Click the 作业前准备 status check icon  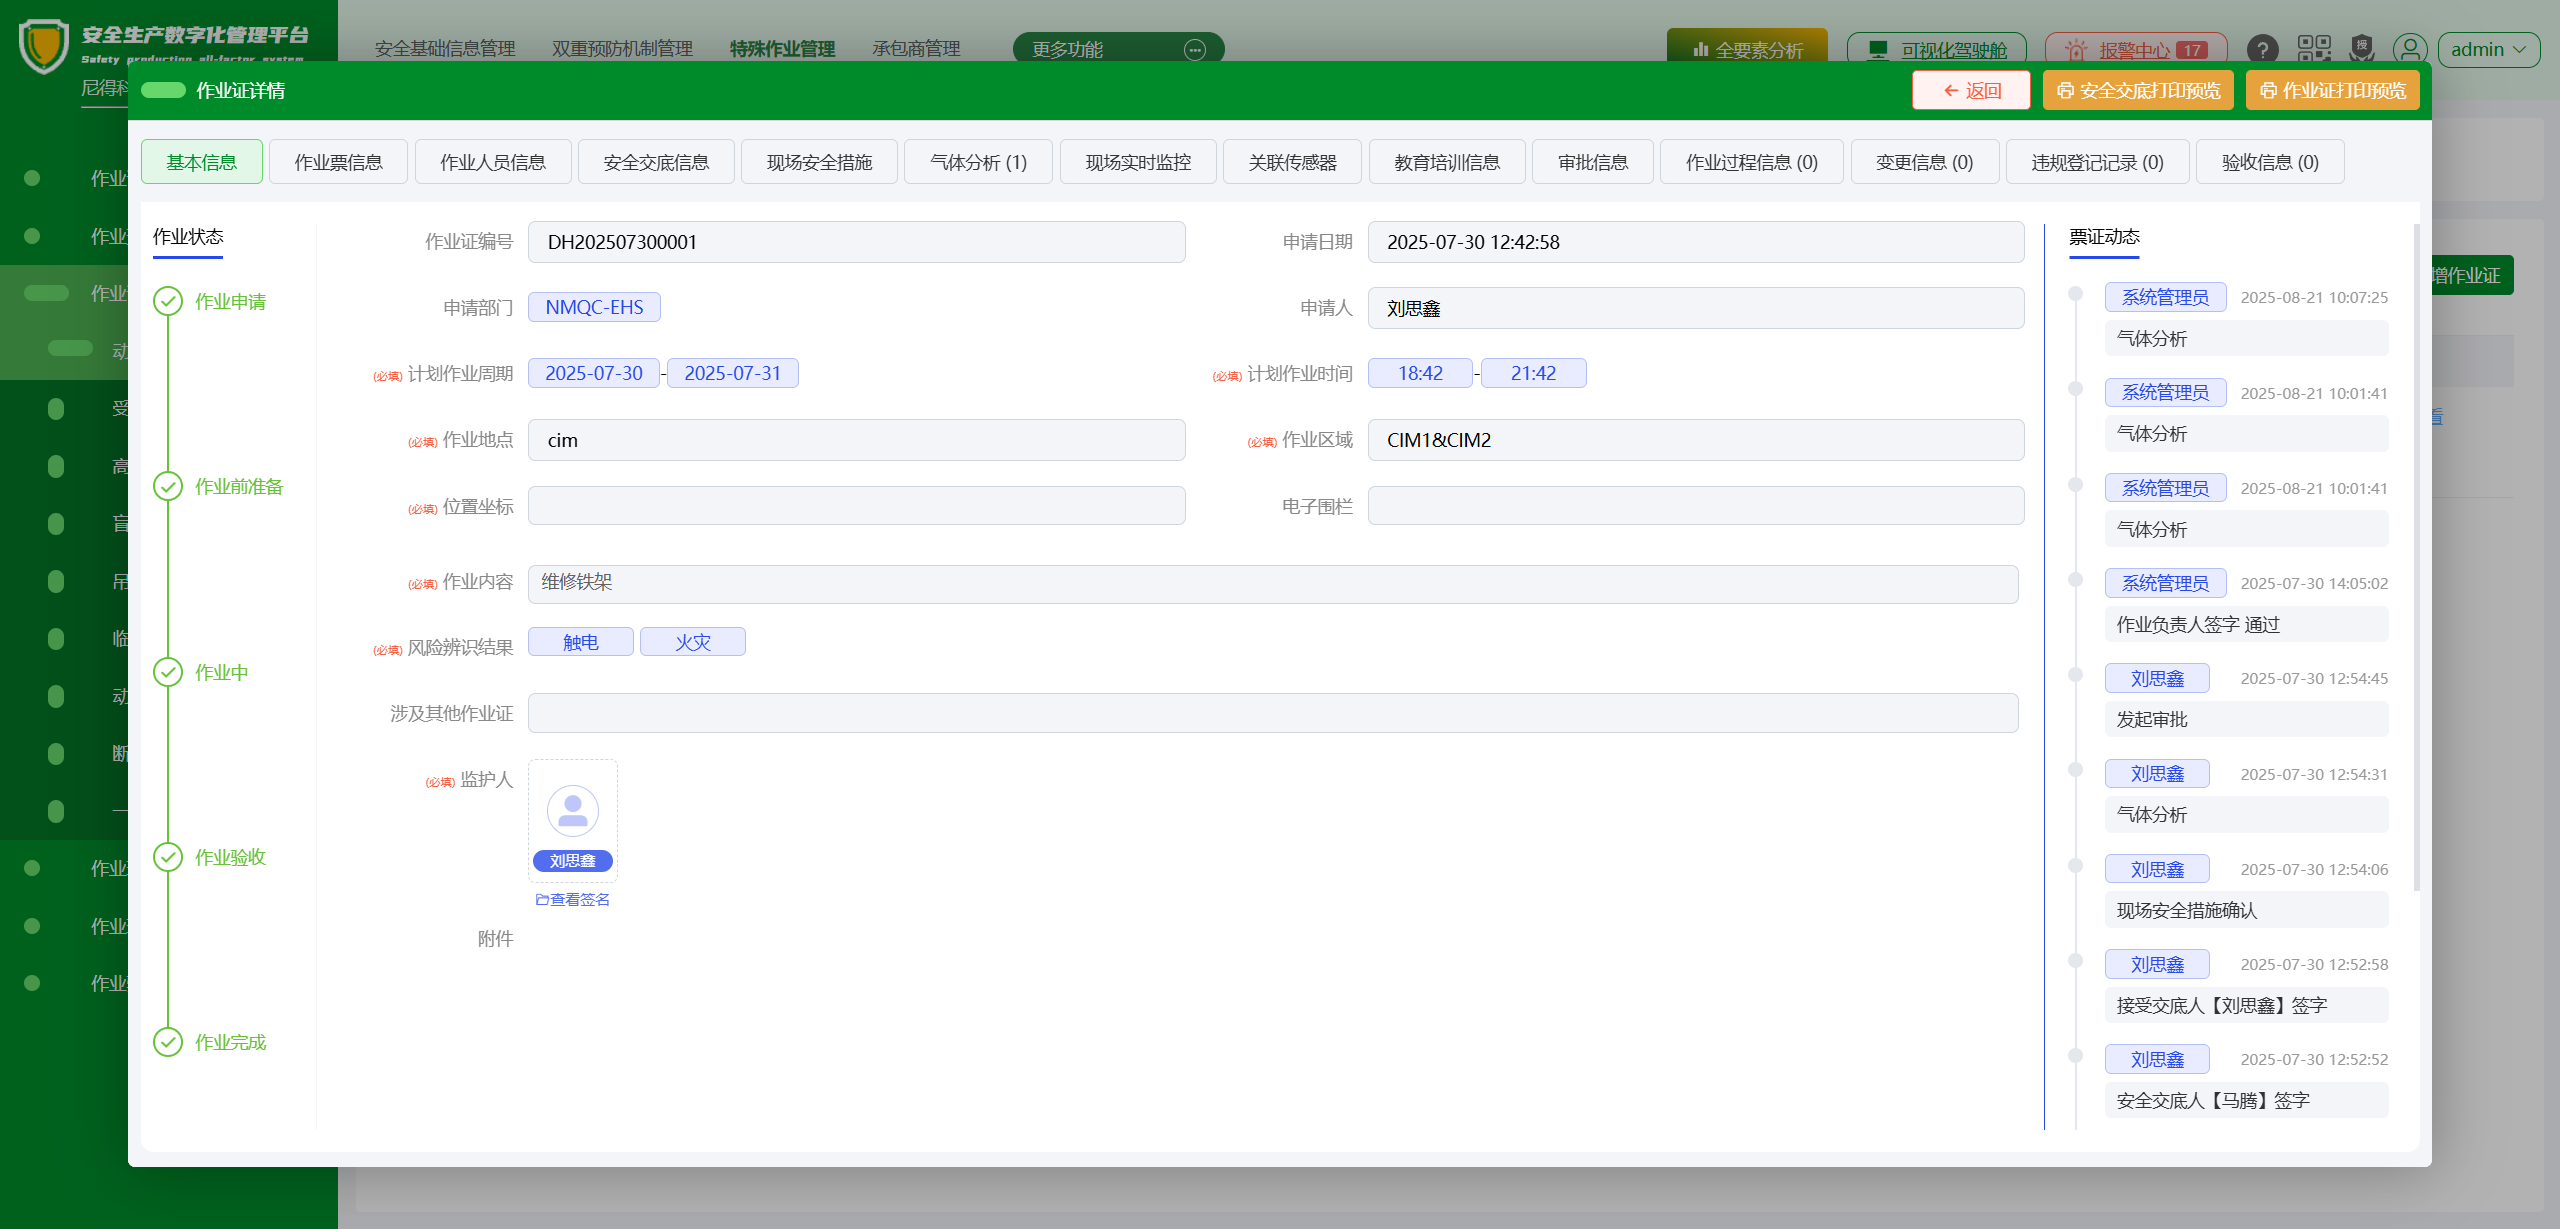[x=168, y=487]
